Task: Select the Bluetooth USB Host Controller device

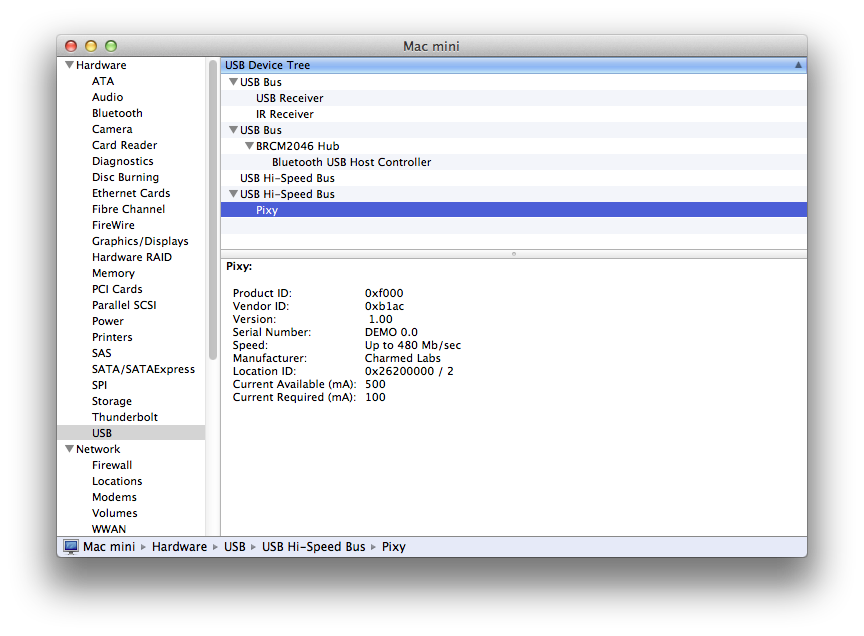Action: tap(351, 162)
